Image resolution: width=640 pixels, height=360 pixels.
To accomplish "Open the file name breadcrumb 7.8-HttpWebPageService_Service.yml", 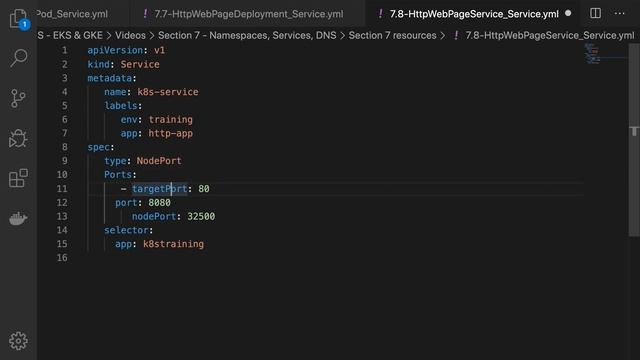I will pyautogui.click(x=550, y=36).
